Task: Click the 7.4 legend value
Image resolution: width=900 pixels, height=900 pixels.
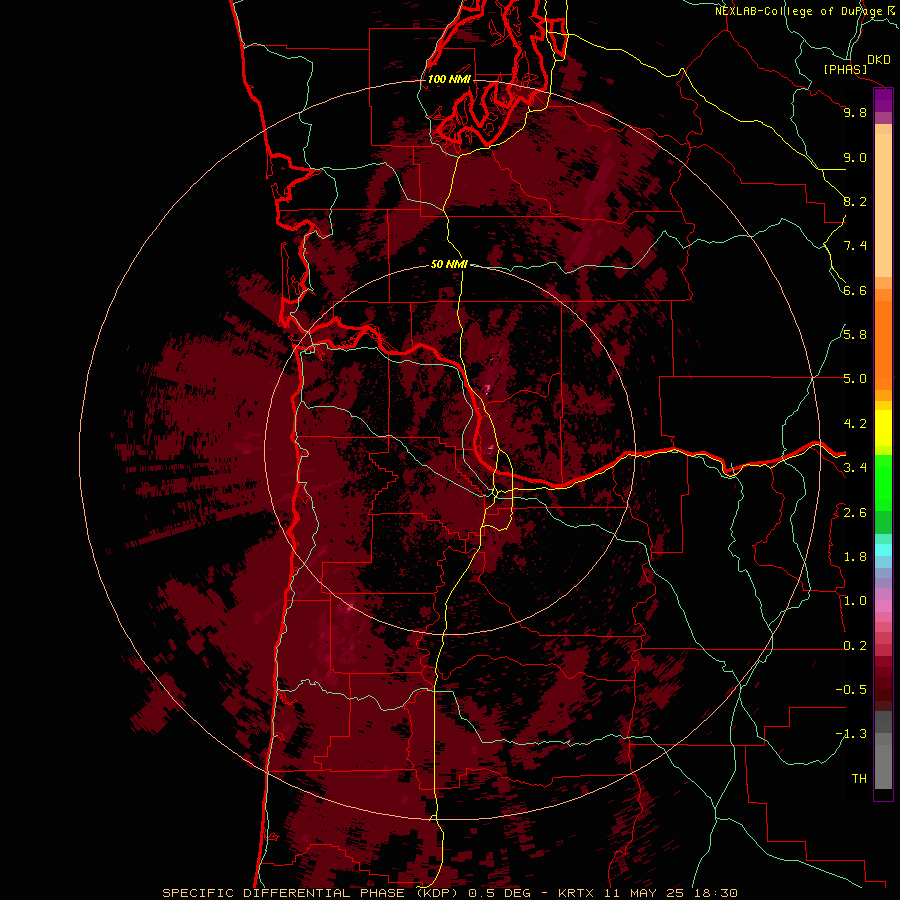Action: point(855,246)
